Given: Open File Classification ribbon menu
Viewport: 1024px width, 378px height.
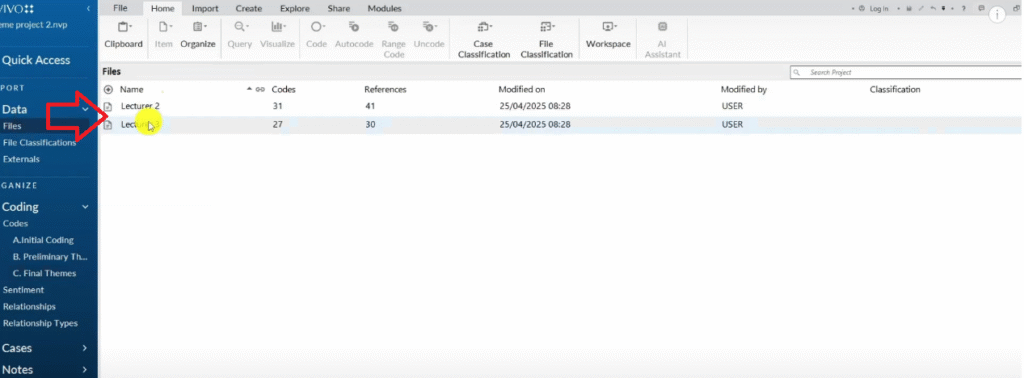Looking at the screenshot, I should pos(547,40).
